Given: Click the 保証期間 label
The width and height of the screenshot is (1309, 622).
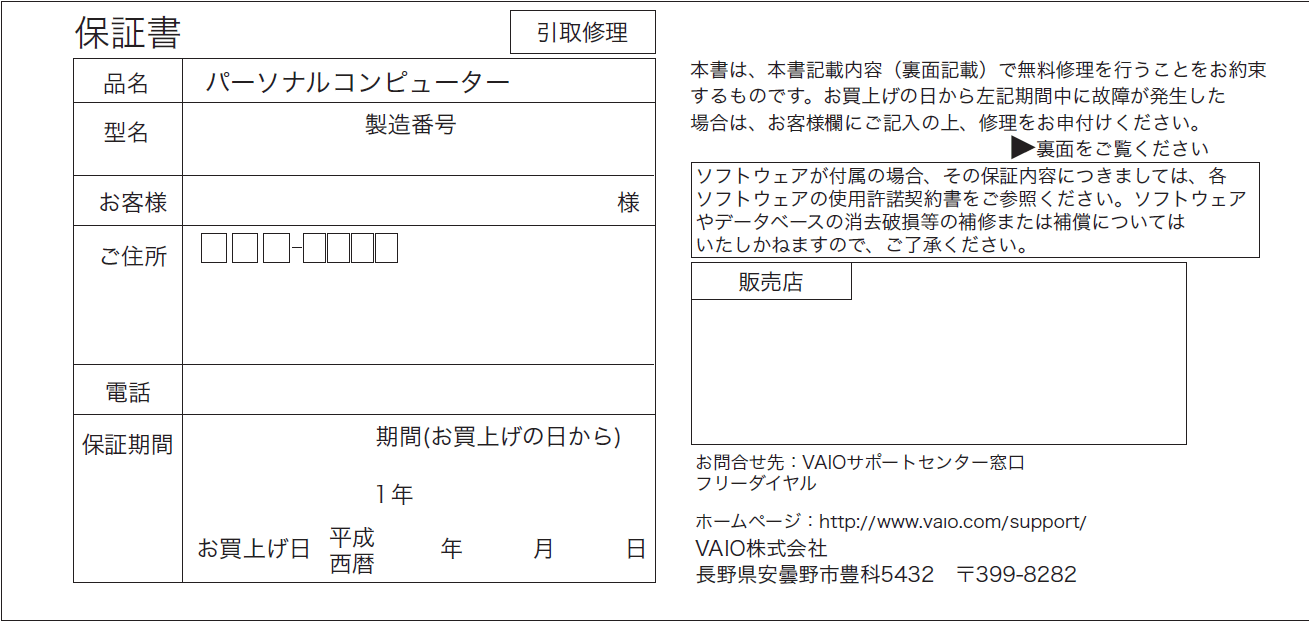Looking at the screenshot, I should point(128,445).
